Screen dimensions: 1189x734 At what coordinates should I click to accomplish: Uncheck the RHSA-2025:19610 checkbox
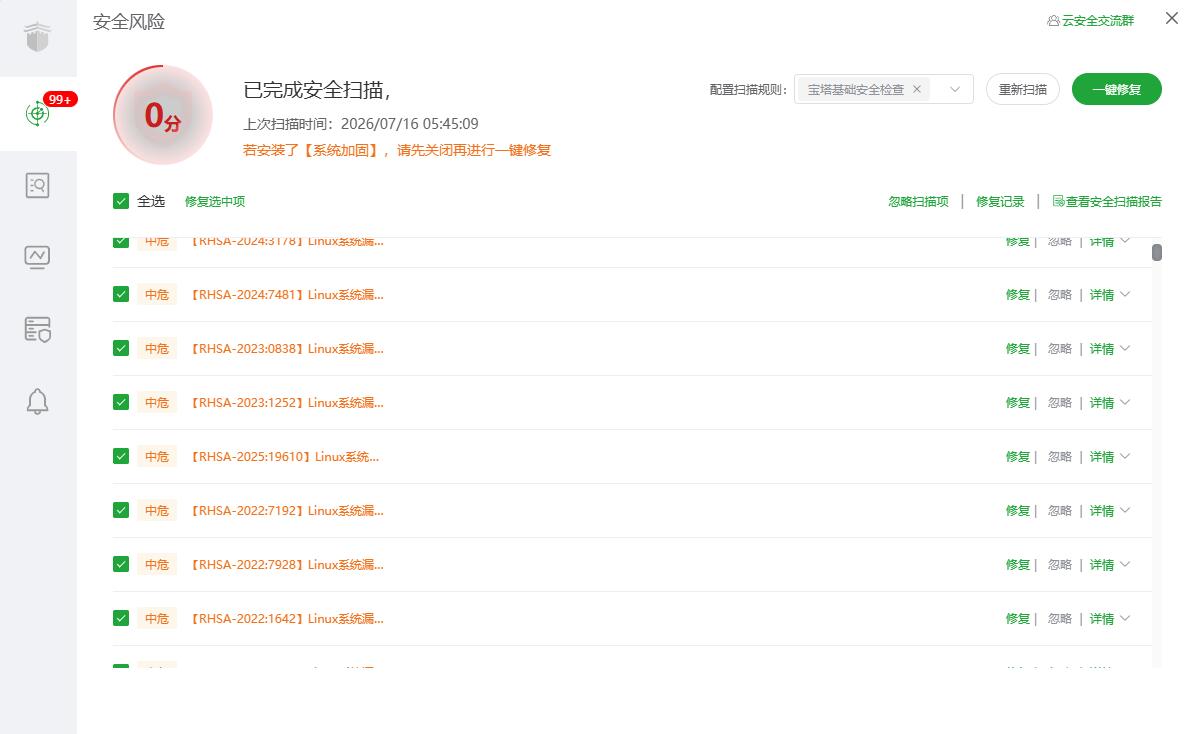tap(121, 456)
